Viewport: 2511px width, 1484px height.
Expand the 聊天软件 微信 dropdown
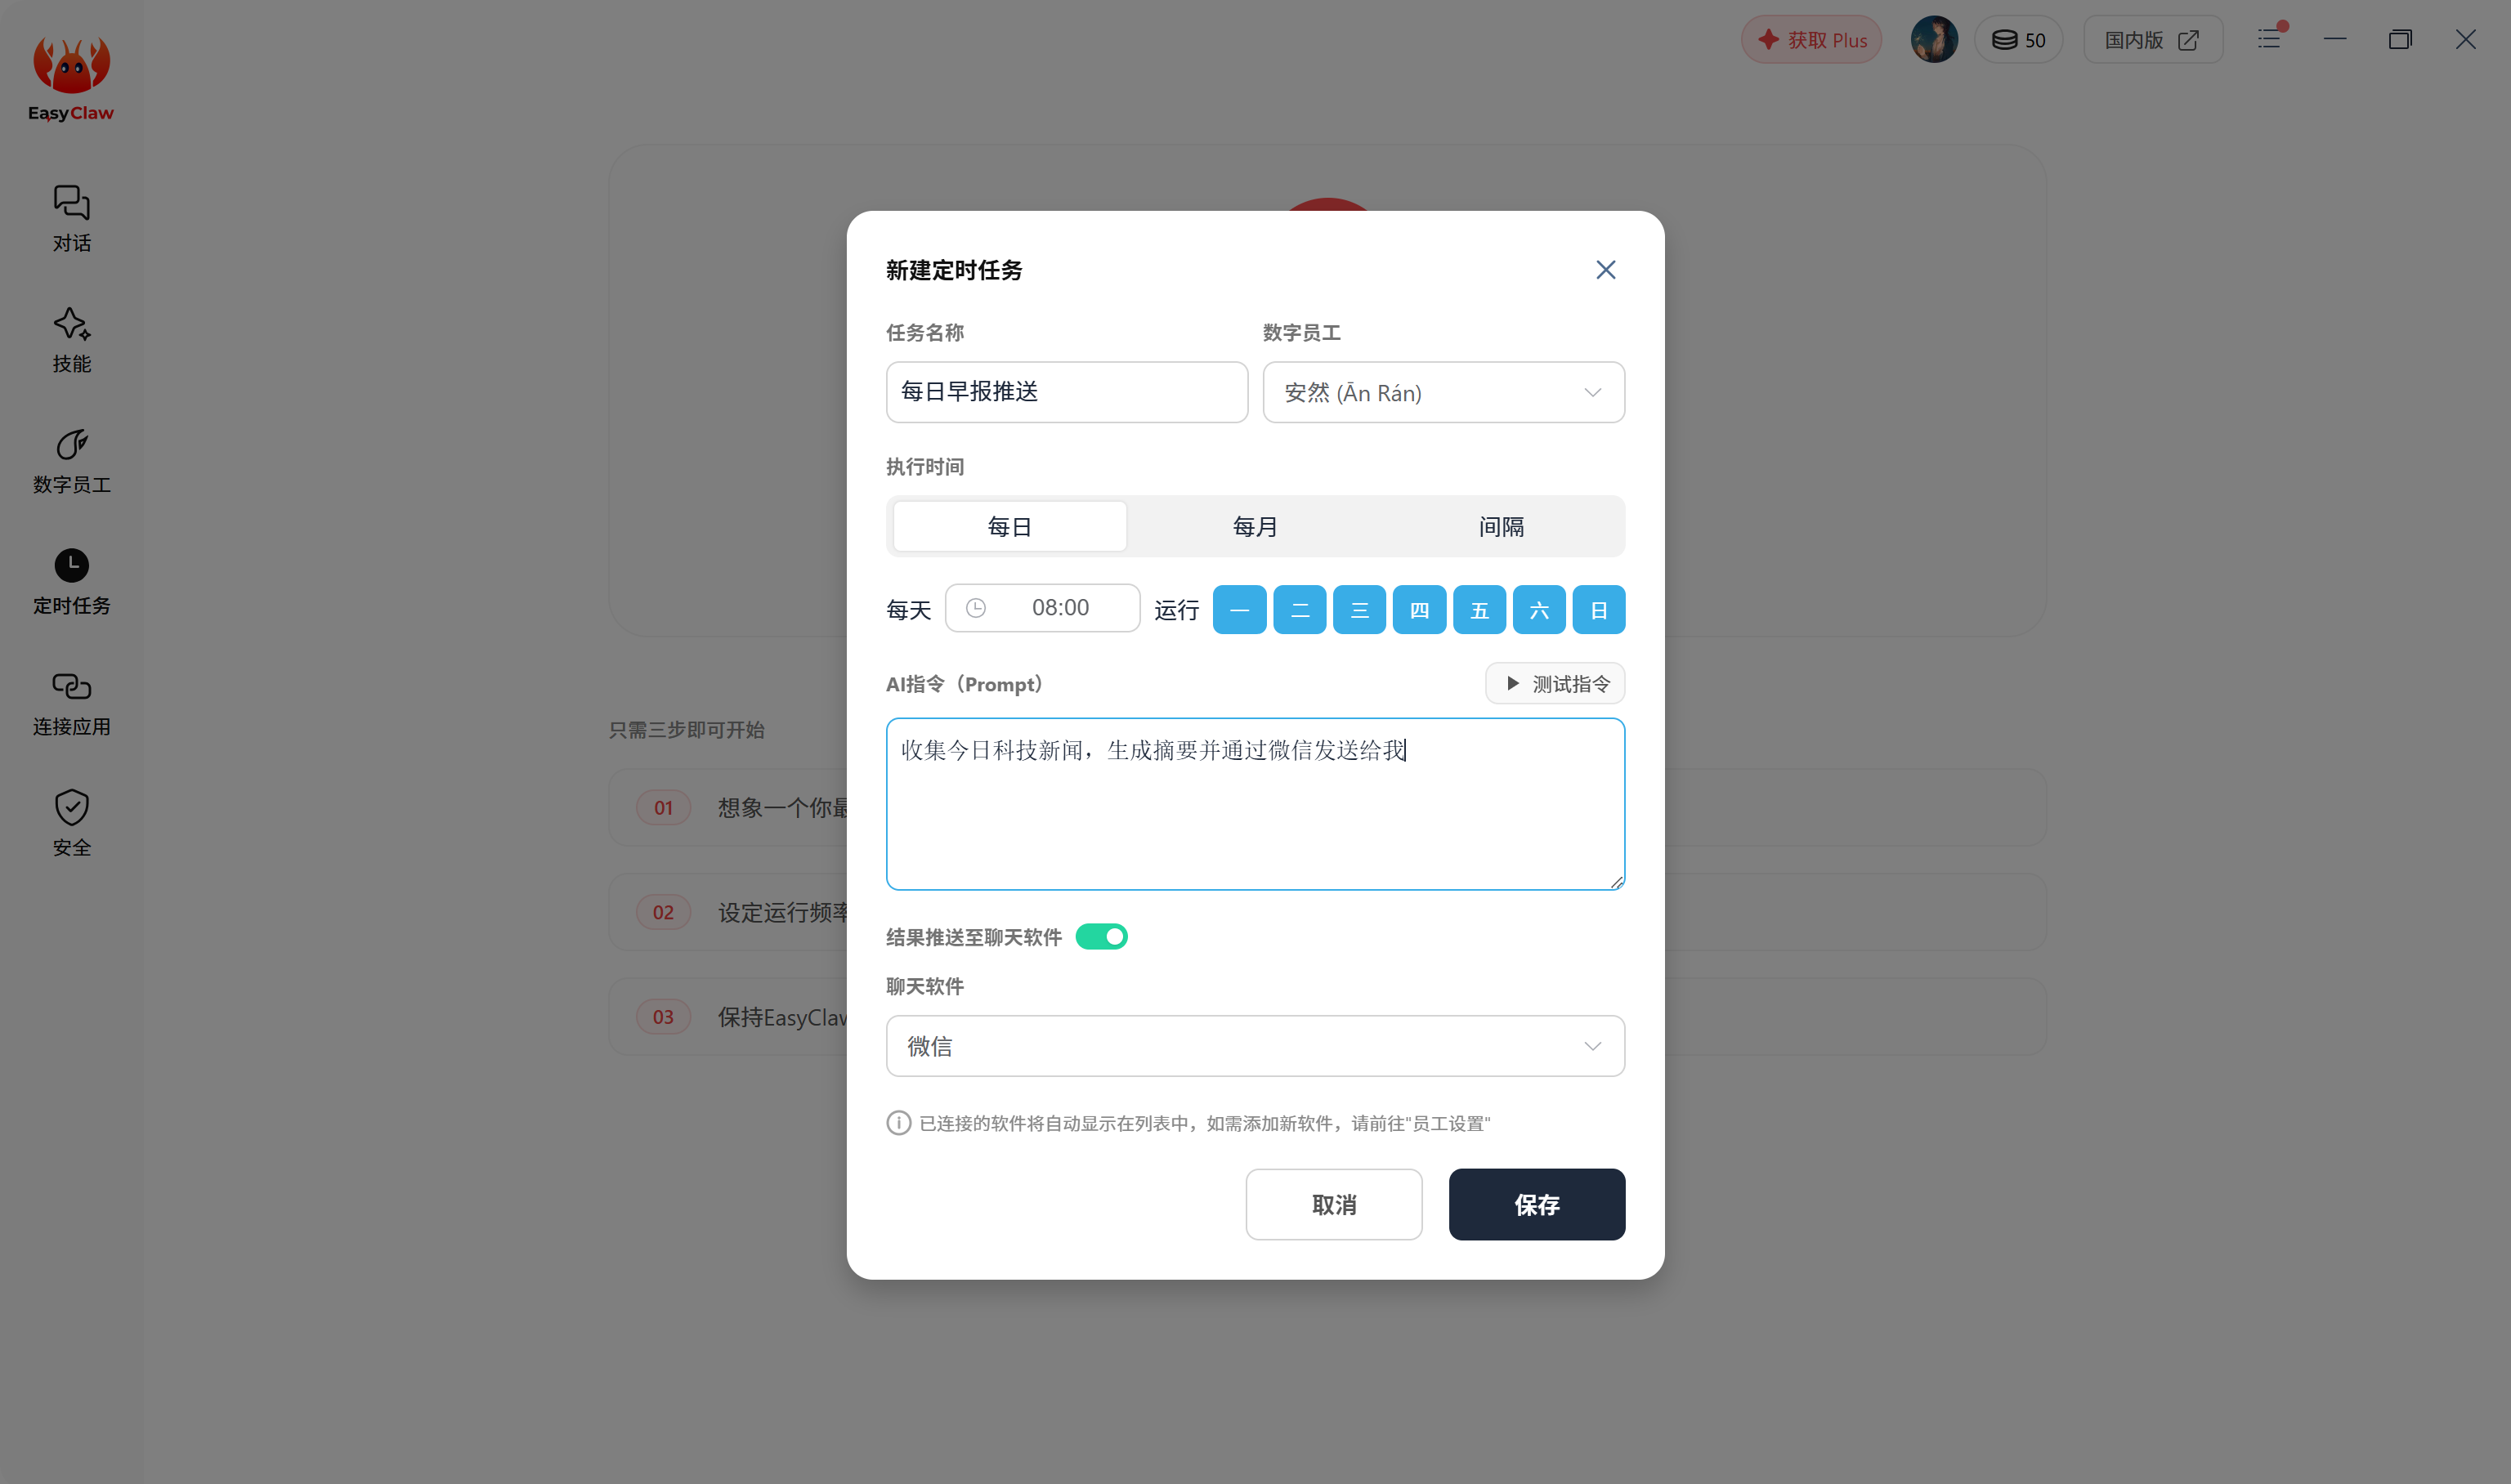pos(1255,1046)
